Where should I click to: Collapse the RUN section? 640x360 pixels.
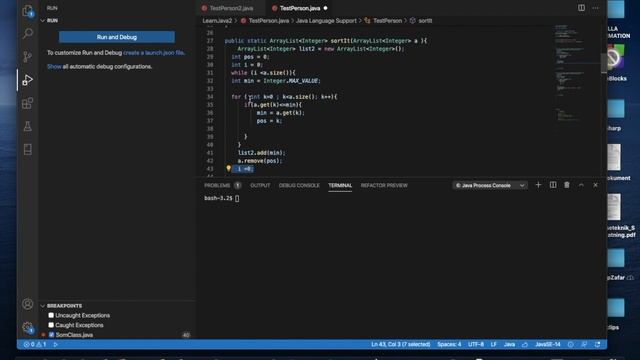point(42,20)
